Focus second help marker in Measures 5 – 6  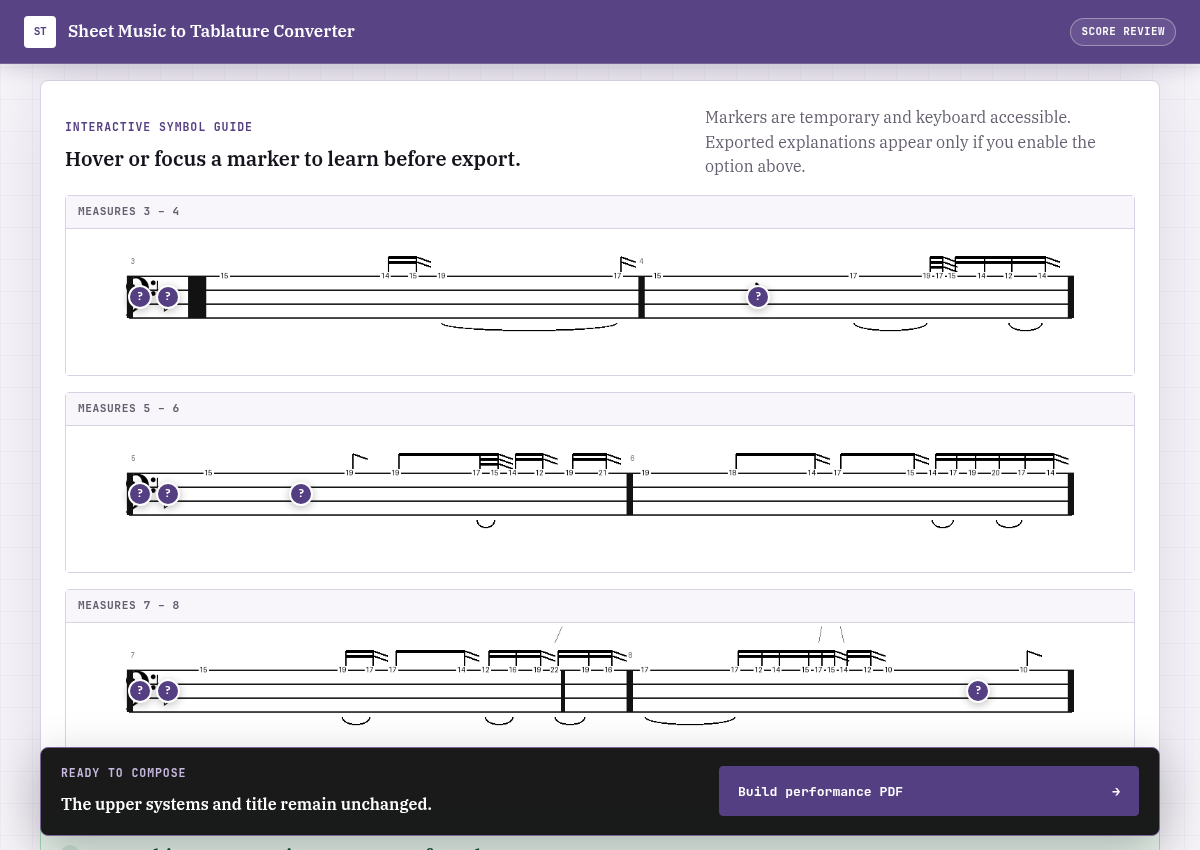(x=168, y=494)
